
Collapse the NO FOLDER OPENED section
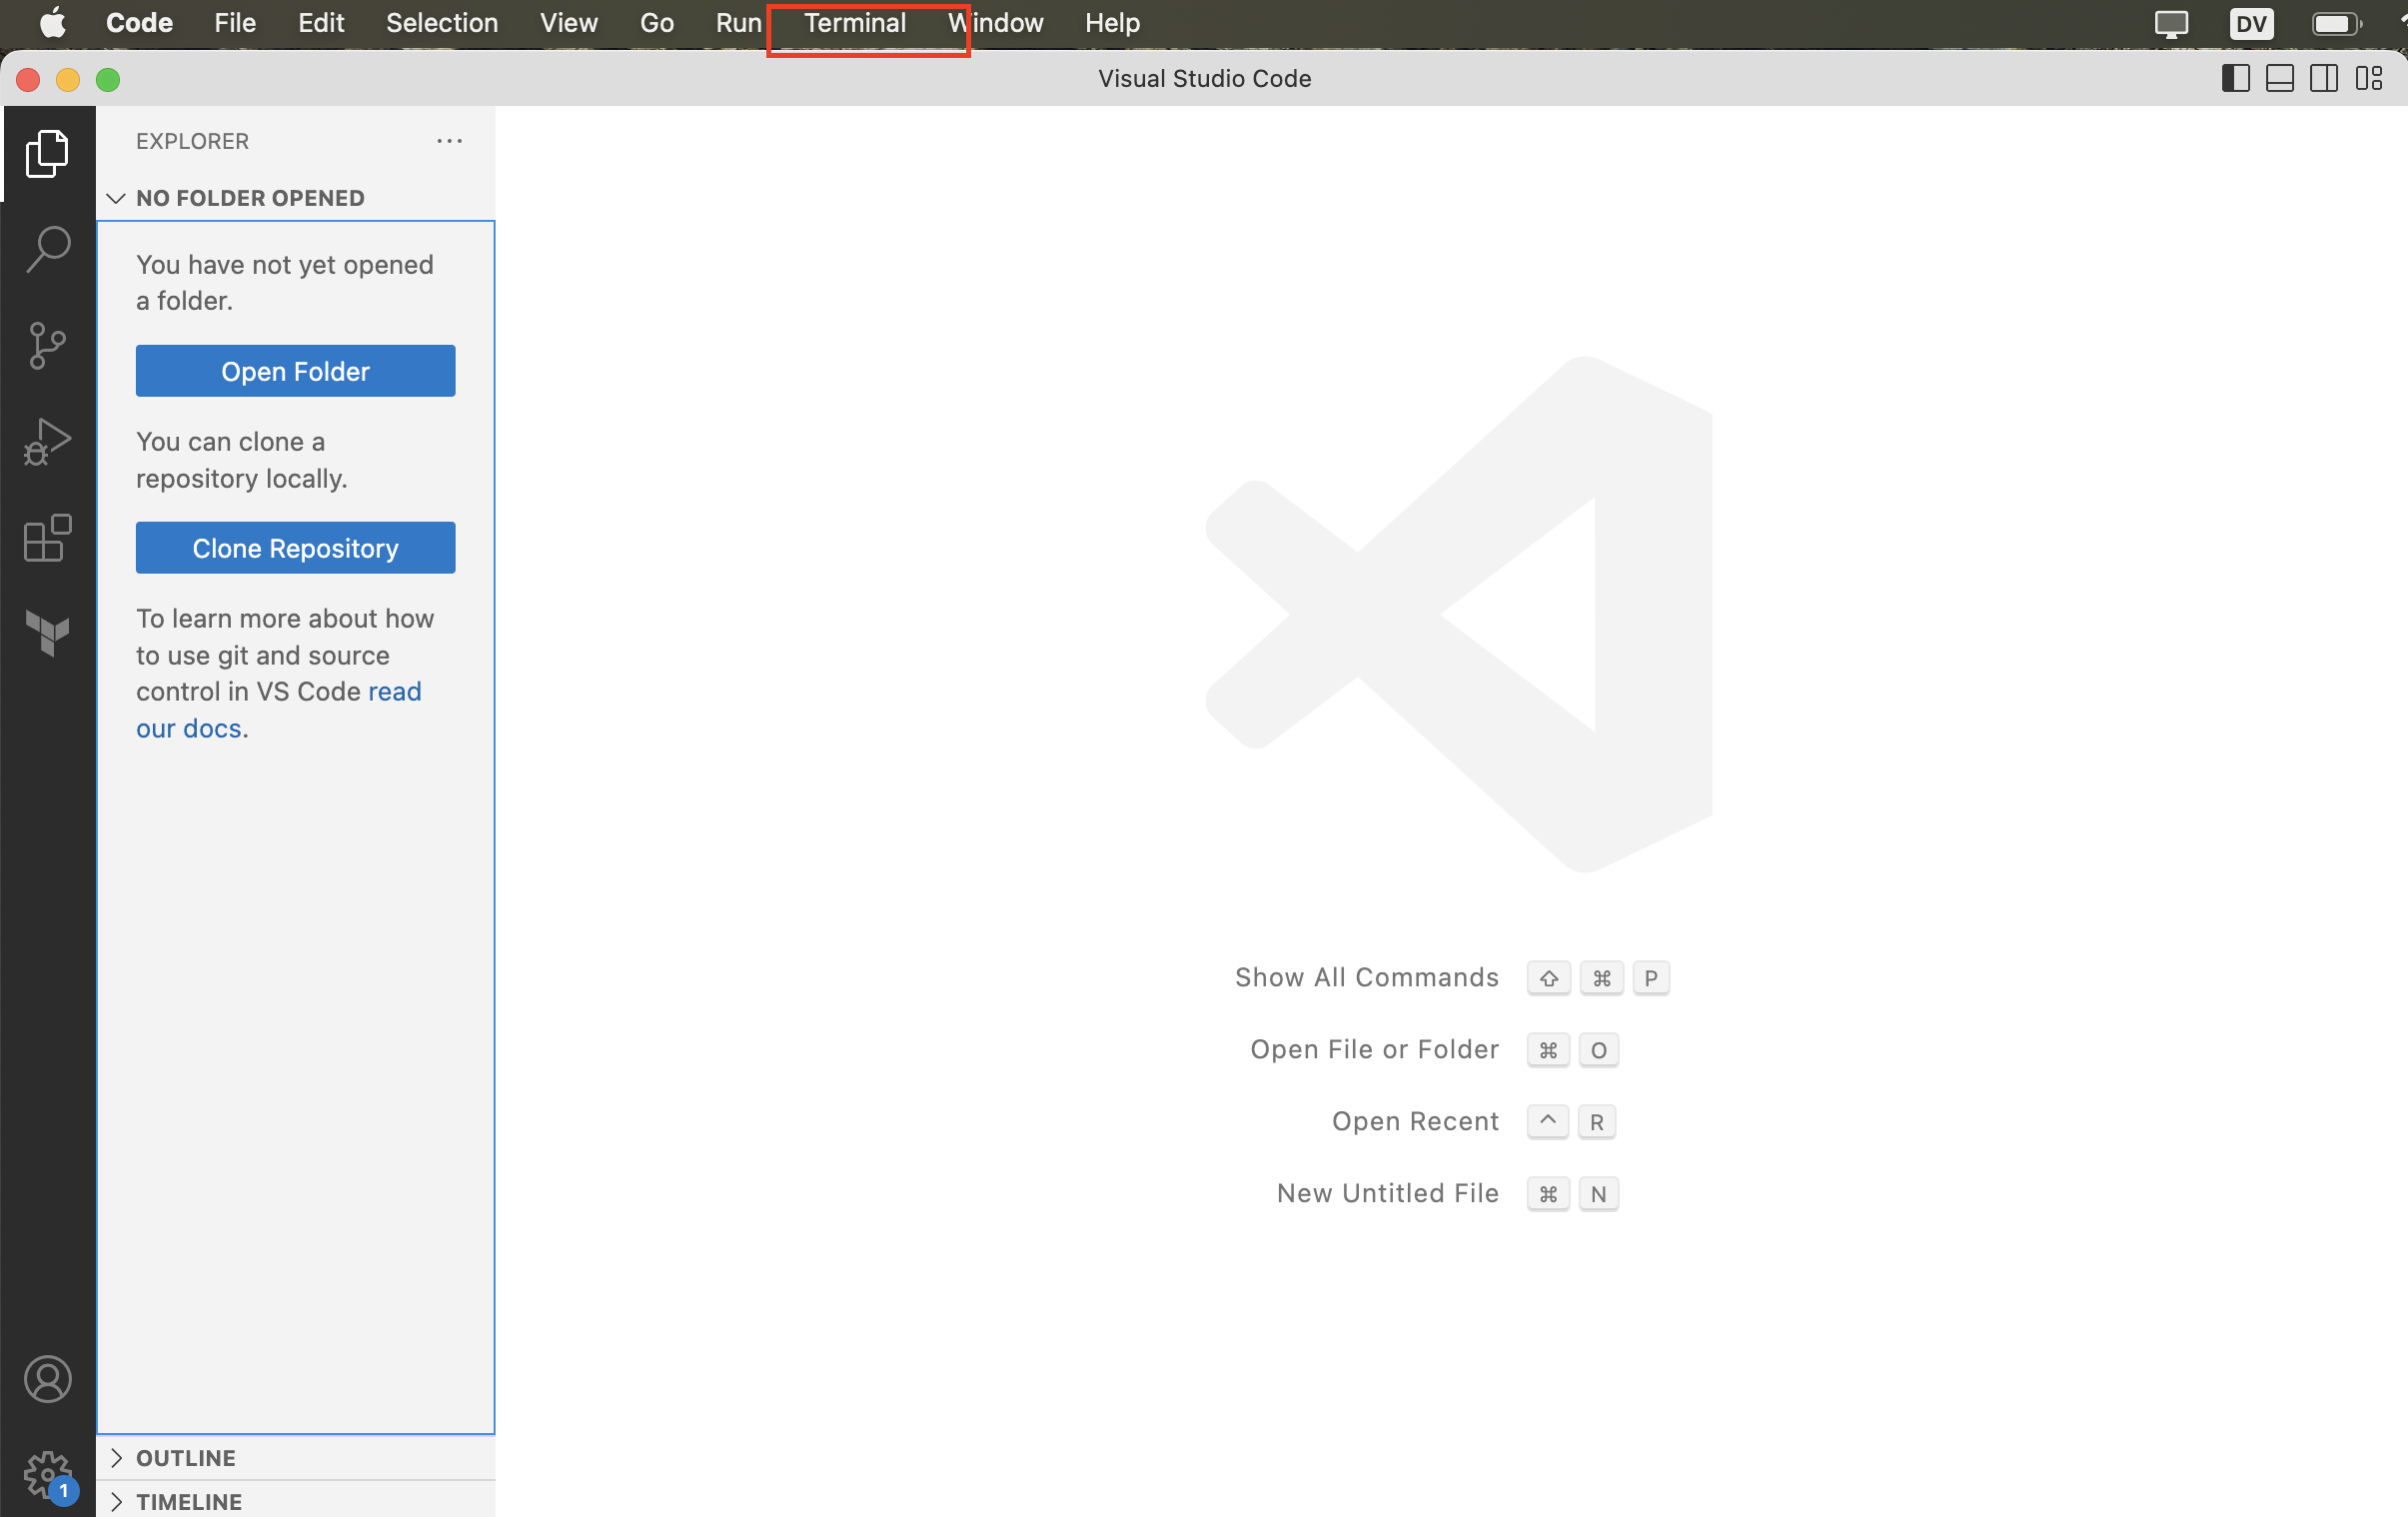point(117,198)
